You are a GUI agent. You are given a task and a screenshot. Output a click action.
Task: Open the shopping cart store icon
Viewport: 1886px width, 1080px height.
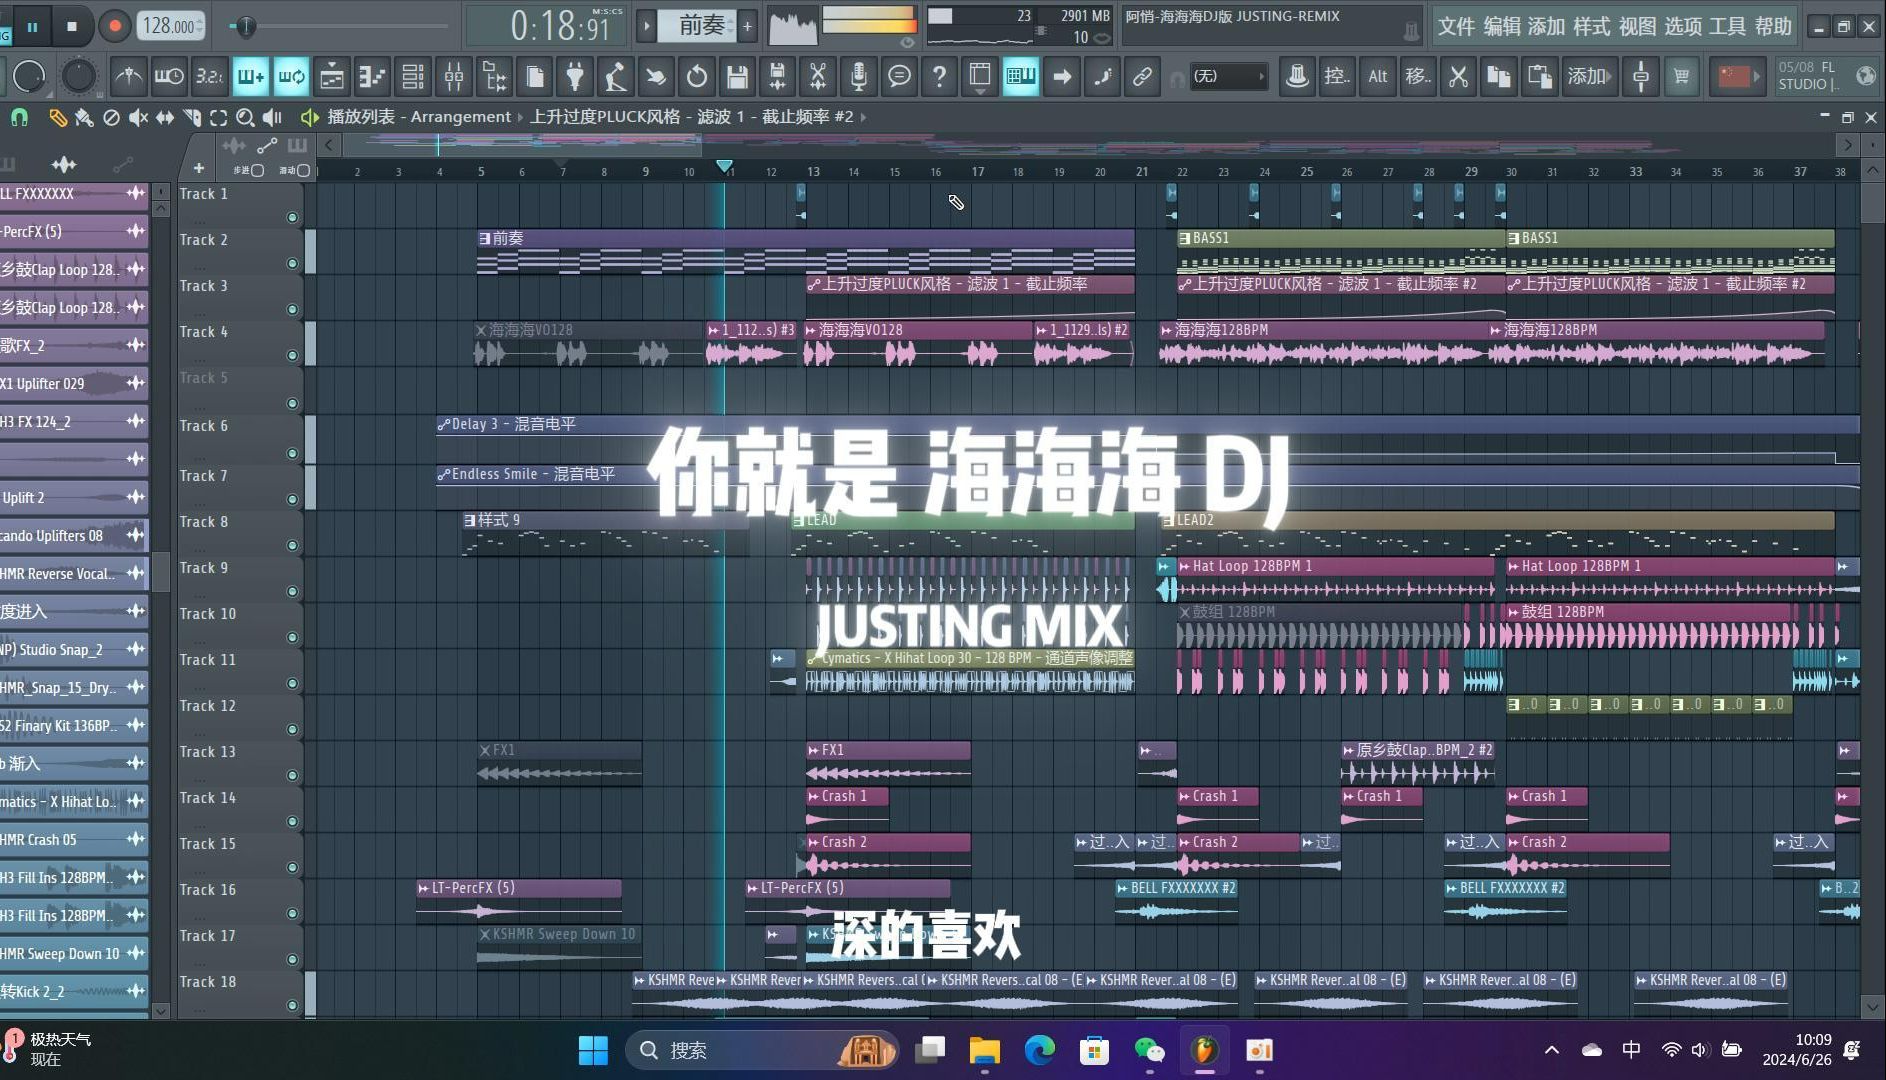pos(1682,76)
